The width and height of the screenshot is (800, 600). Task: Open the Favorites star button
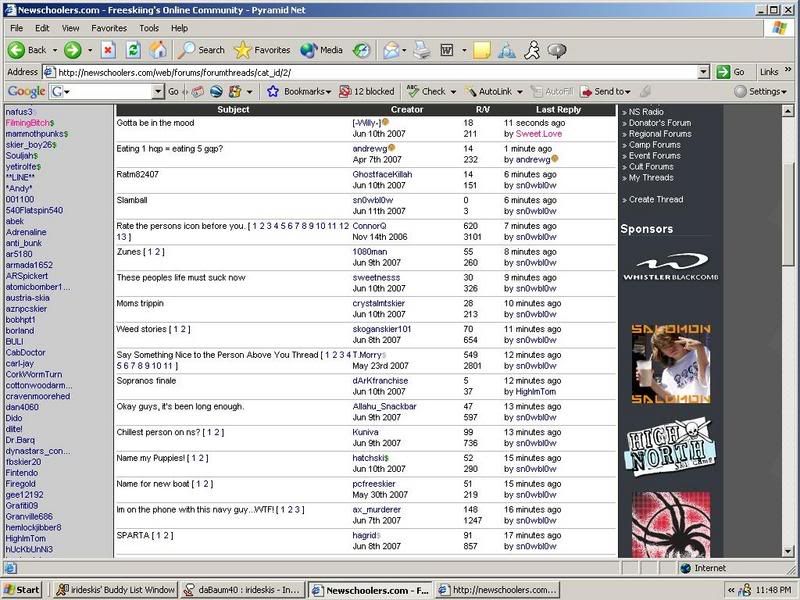coord(262,49)
